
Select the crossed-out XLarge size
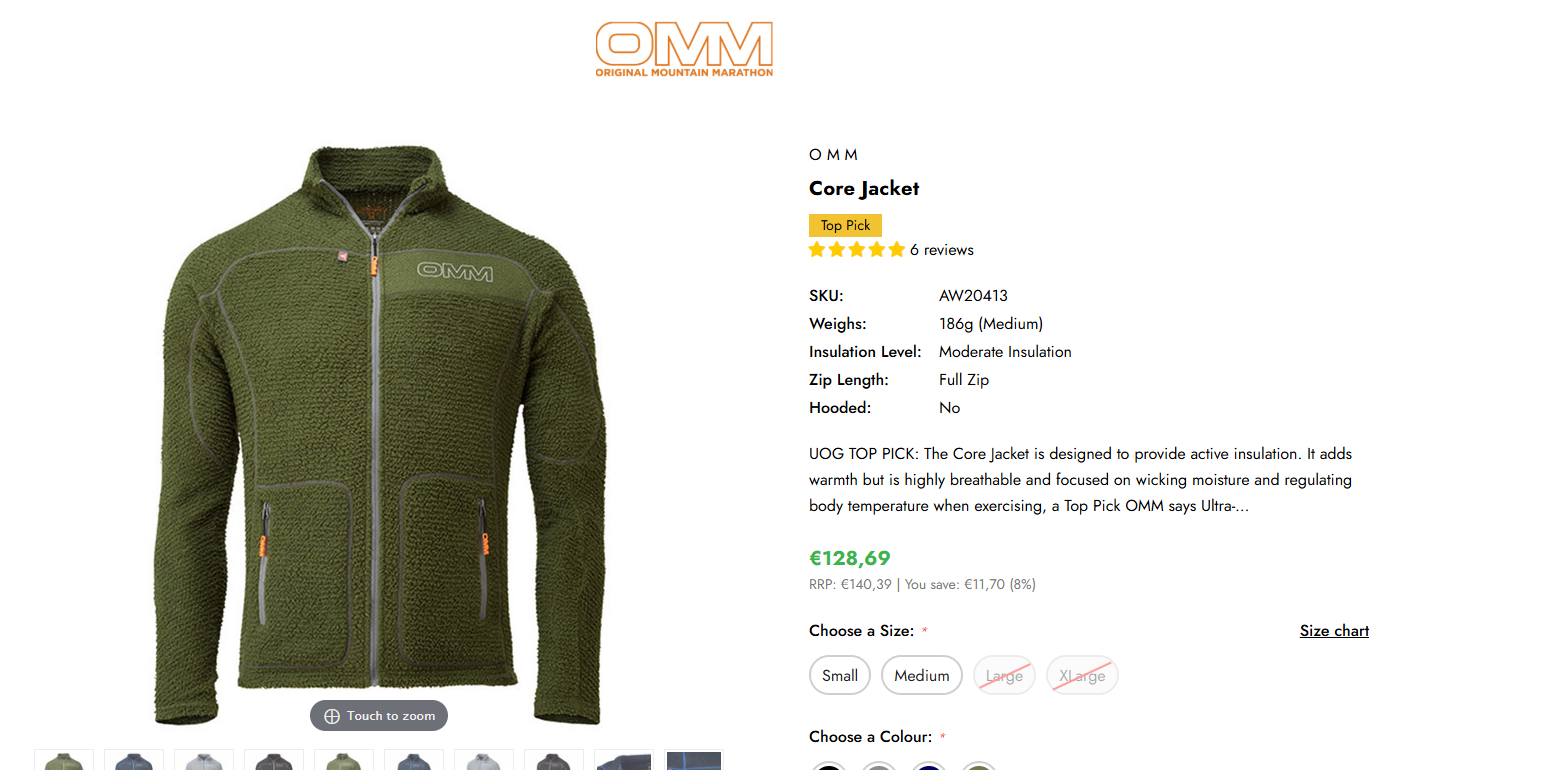[x=1082, y=675]
